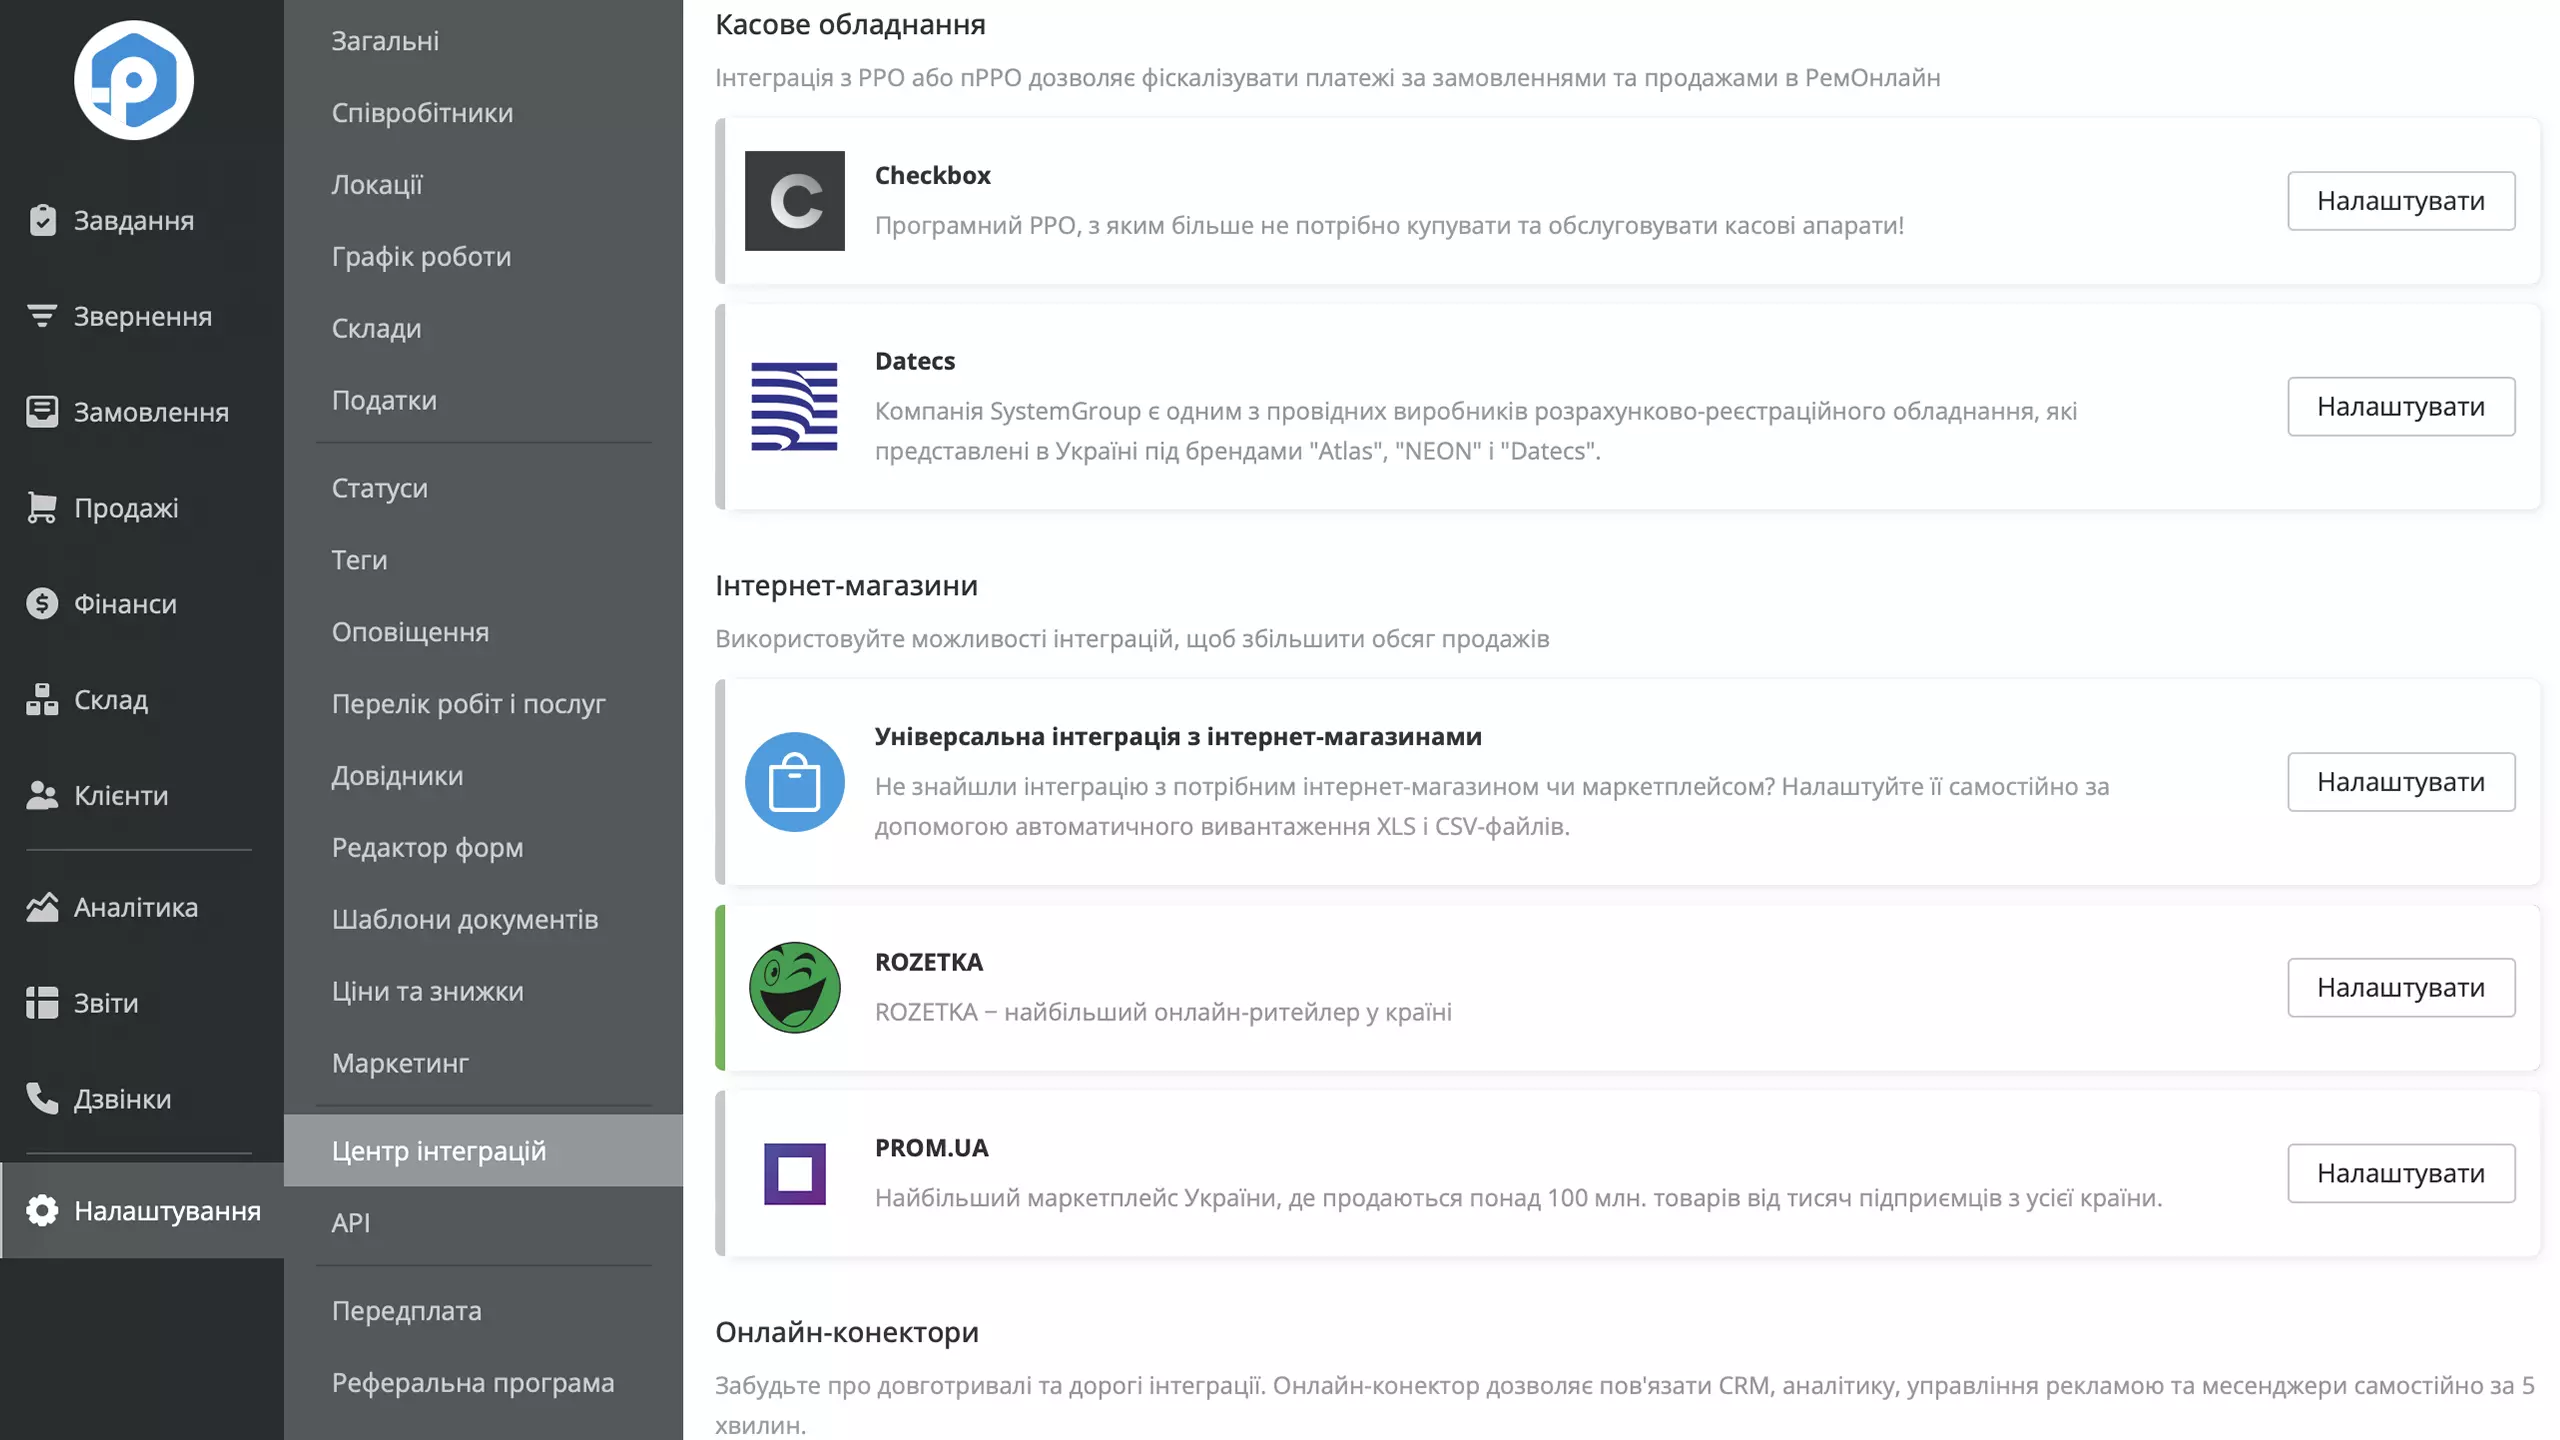Open Ціни та знижки
This screenshot has height=1440, width=2560.
click(484, 991)
